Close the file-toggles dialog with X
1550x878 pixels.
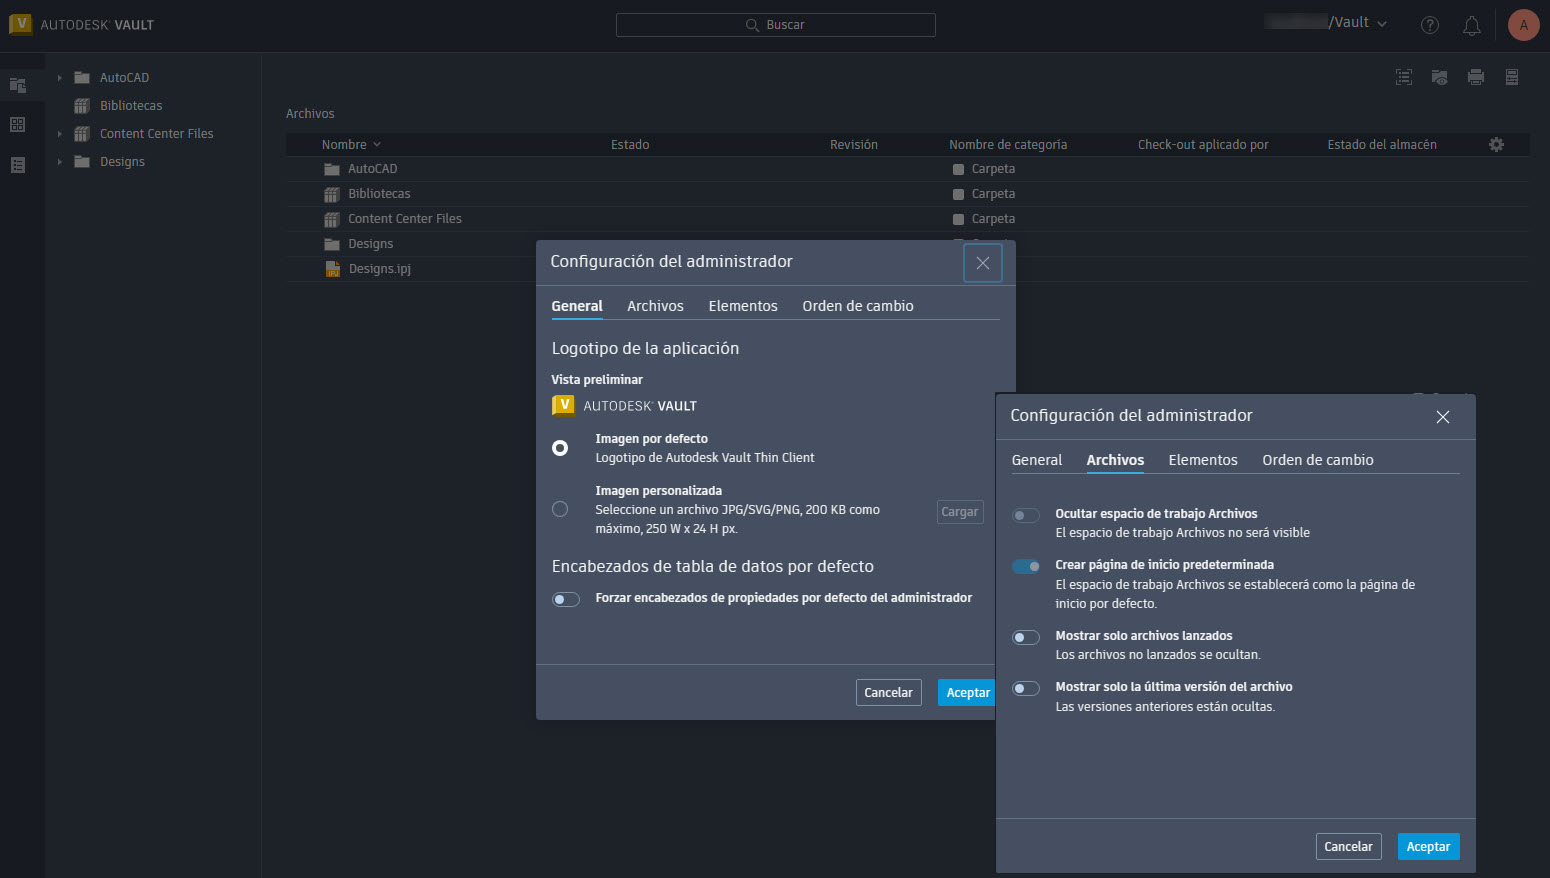[1443, 417]
